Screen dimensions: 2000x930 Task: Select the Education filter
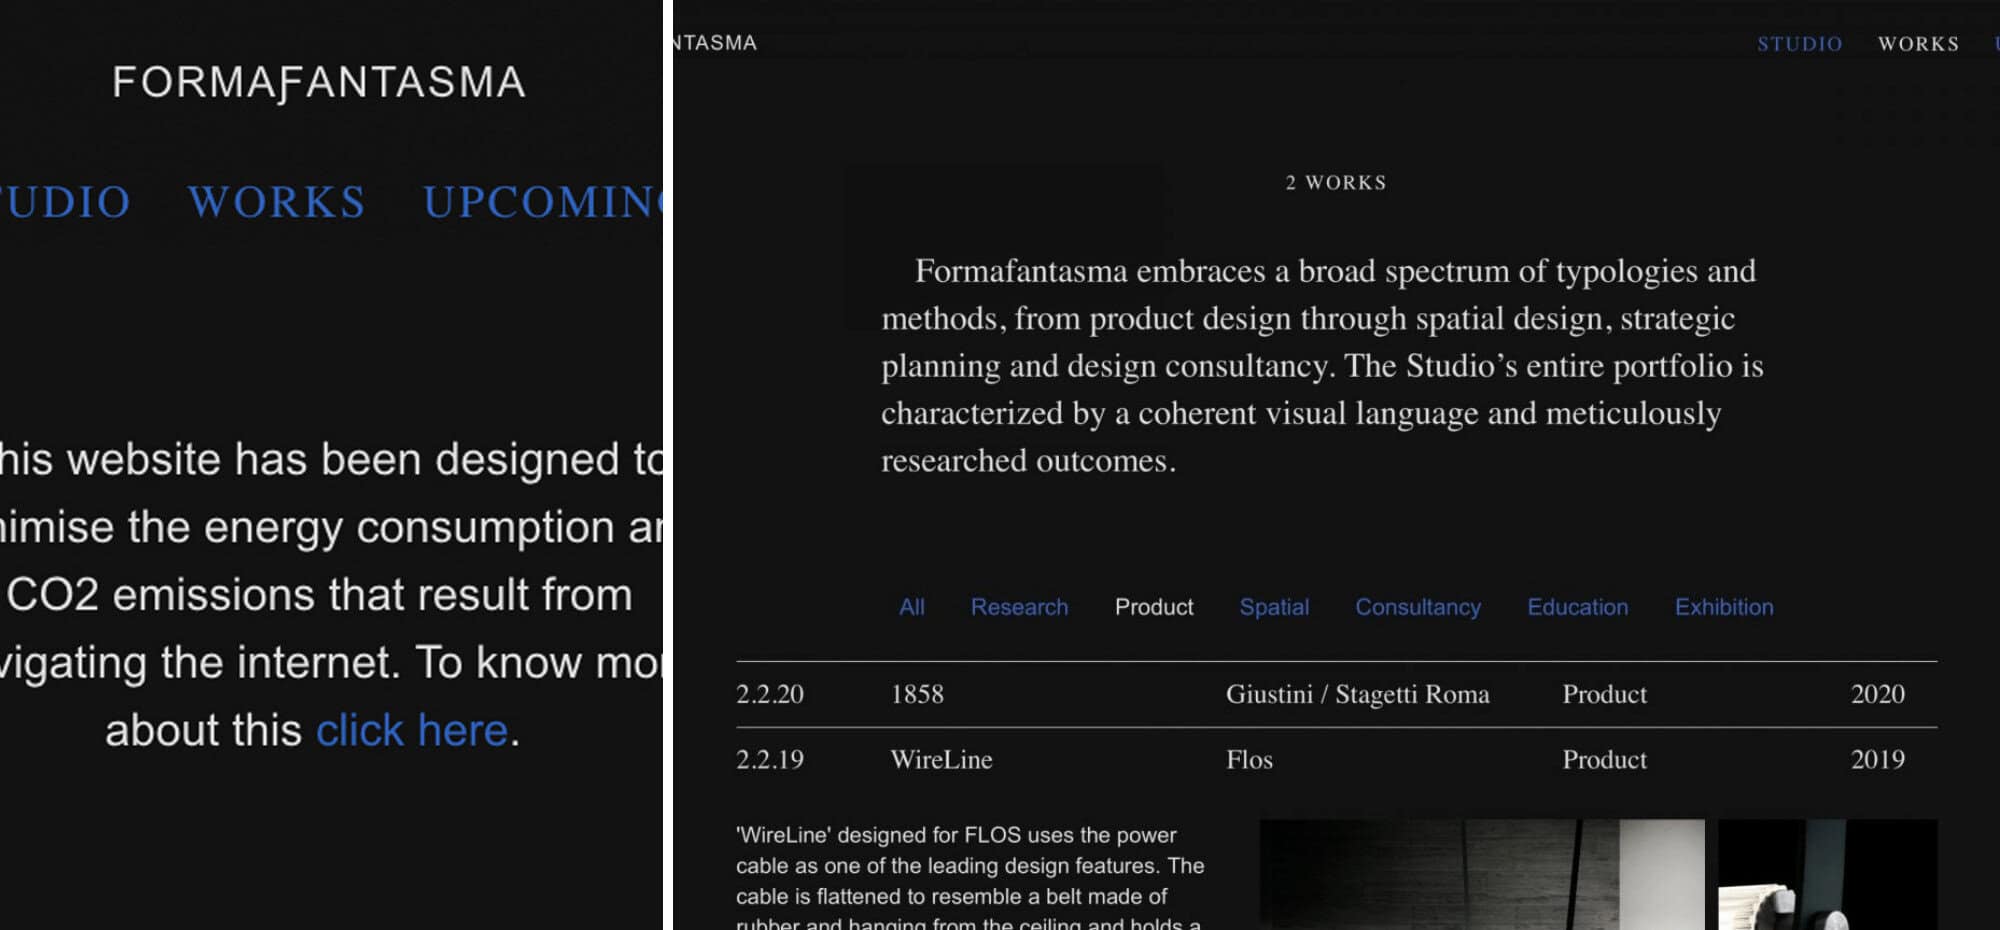click(x=1578, y=607)
